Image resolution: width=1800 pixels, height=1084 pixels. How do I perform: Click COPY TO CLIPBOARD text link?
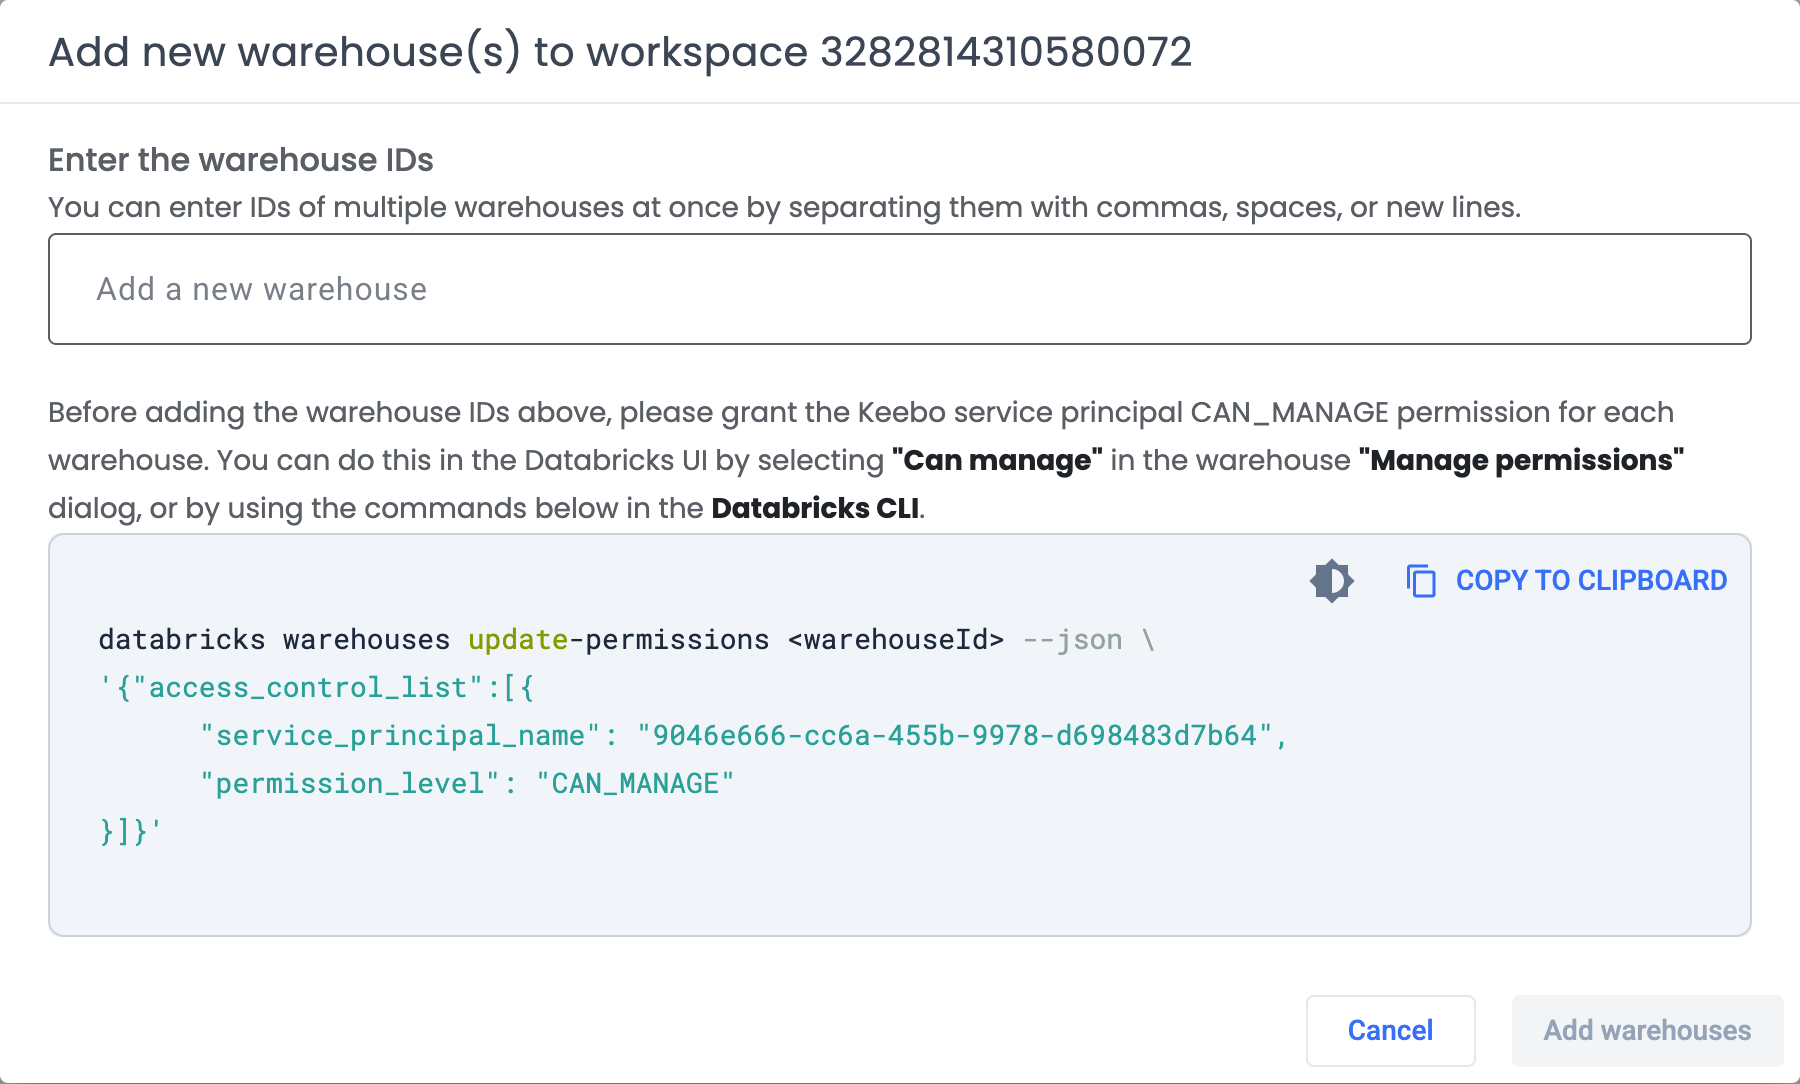(1591, 581)
